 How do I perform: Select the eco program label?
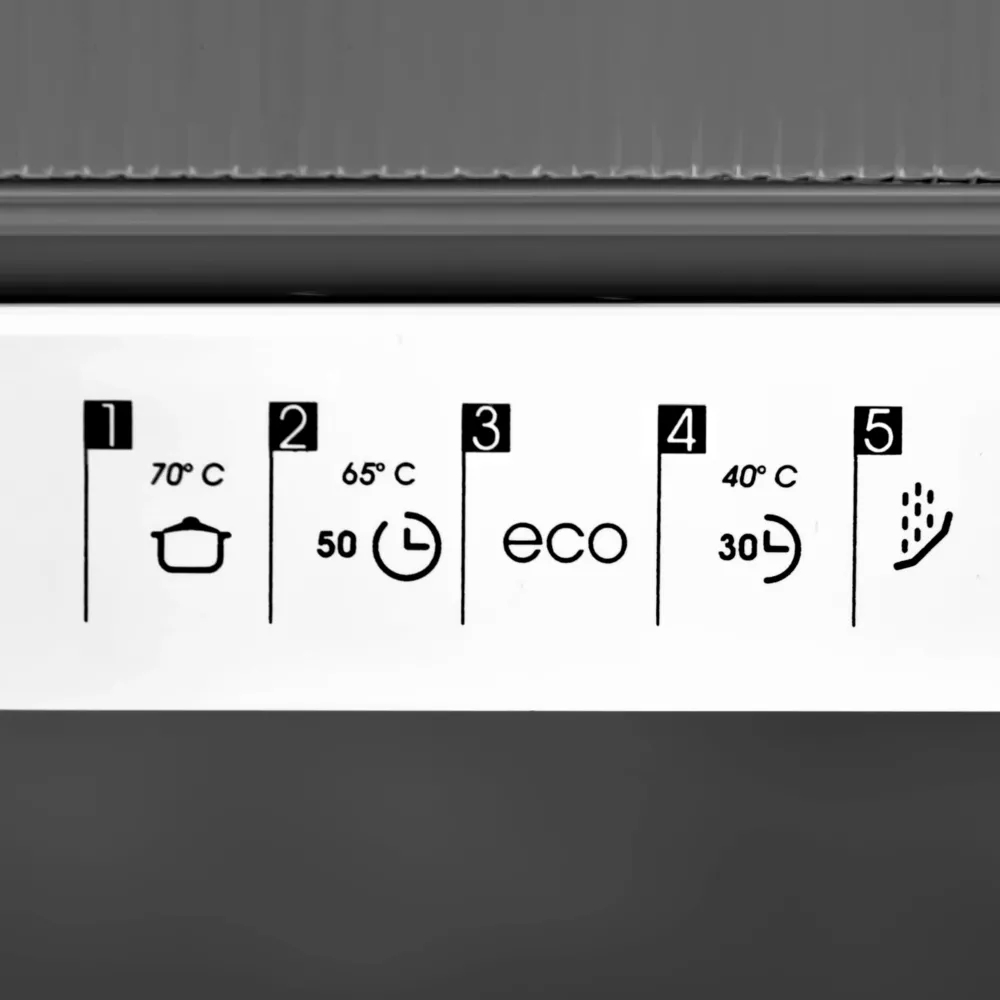click(565, 543)
